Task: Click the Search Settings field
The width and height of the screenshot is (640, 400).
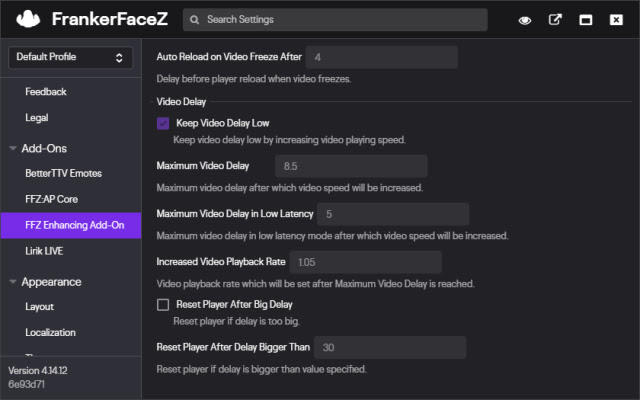Action: coord(340,20)
